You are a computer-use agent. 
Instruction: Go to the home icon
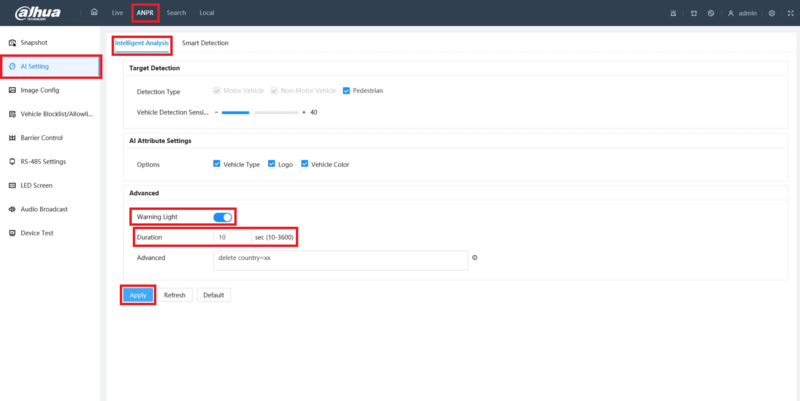(94, 12)
